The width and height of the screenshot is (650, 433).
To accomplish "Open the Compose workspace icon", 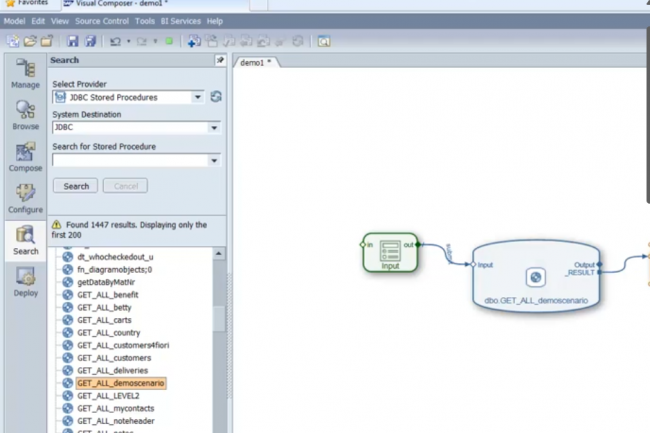I will pos(25,156).
